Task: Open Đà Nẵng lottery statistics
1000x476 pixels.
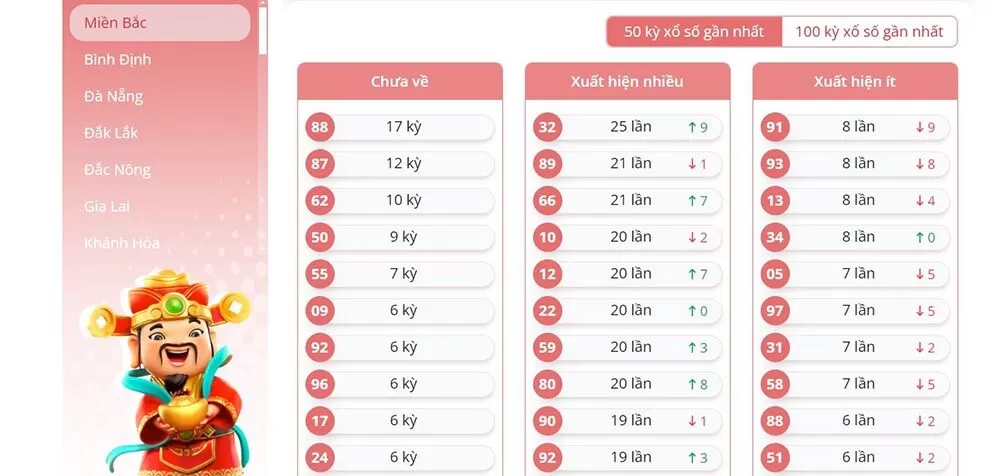Action: [x=114, y=96]
